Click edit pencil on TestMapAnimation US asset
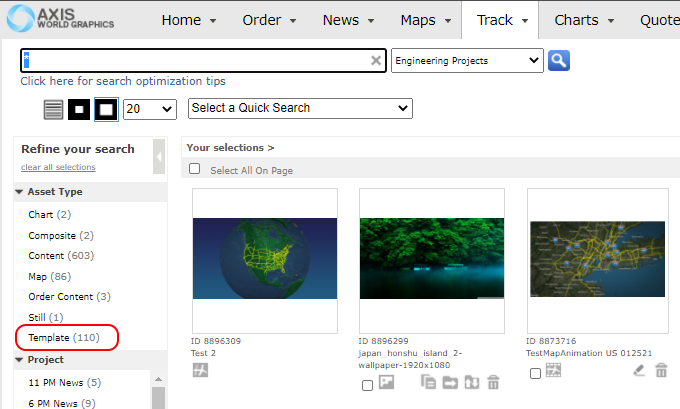Viewport: 680px width, 409px height. coord(640,371)
